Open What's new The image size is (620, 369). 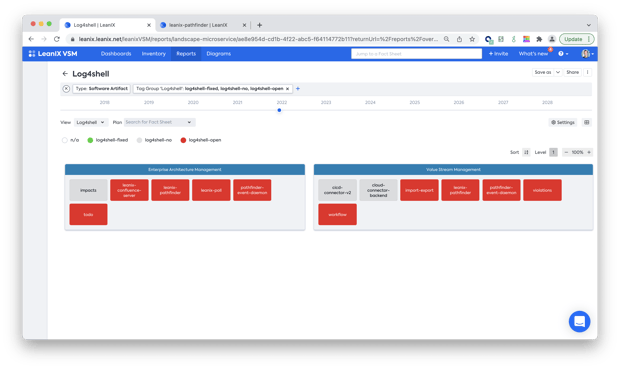[533, 54]
